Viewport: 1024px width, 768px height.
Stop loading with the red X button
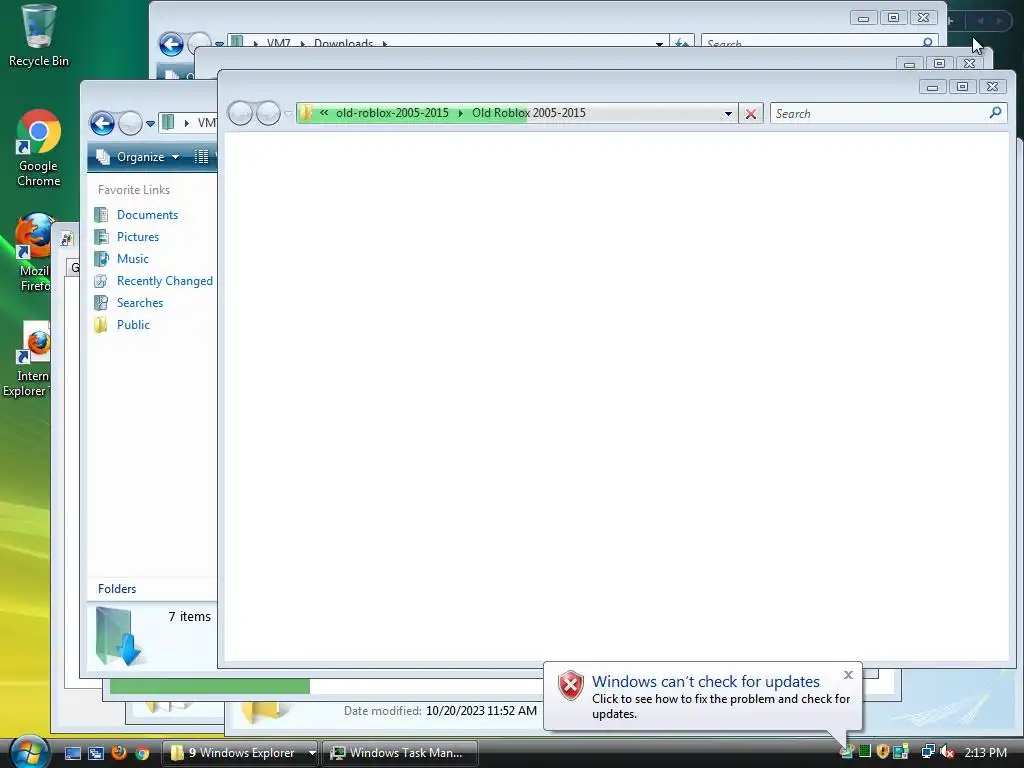pyautogui.click(x=751, y=114)
